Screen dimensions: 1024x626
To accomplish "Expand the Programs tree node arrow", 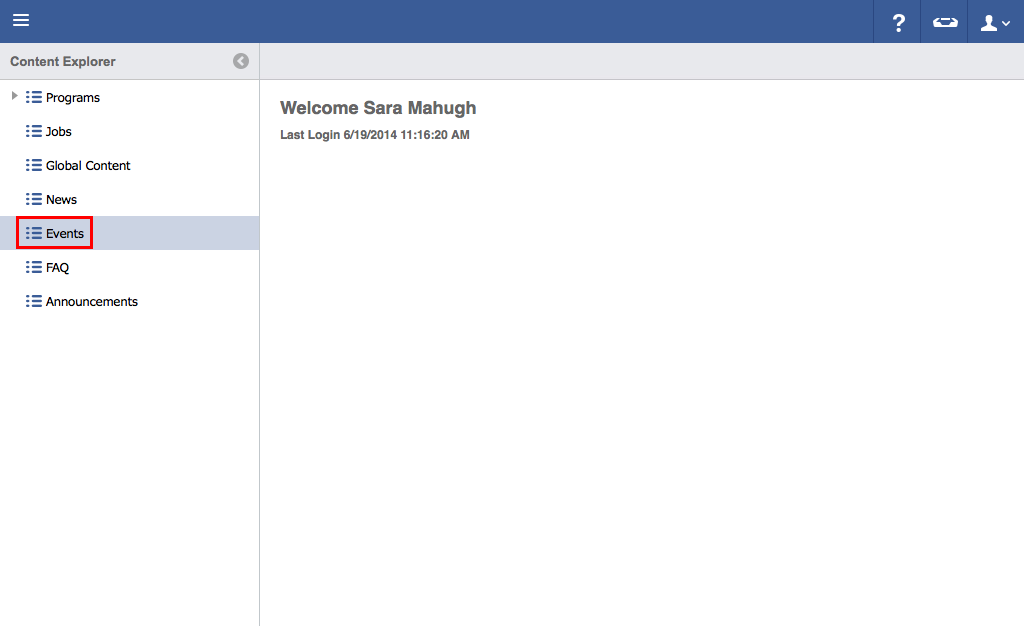I will pos(14,96).
